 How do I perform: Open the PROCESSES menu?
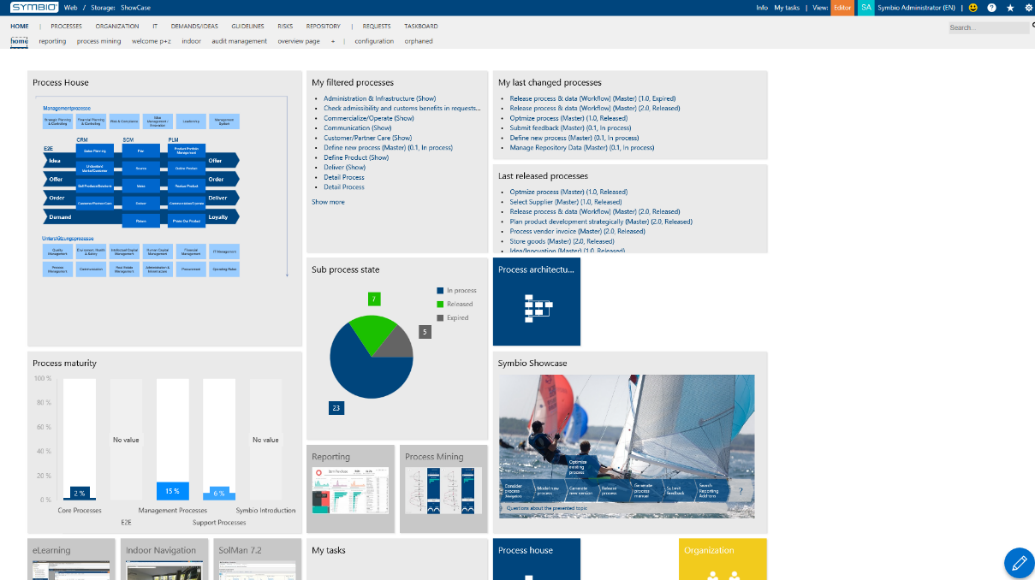click(x=66, y=26)
